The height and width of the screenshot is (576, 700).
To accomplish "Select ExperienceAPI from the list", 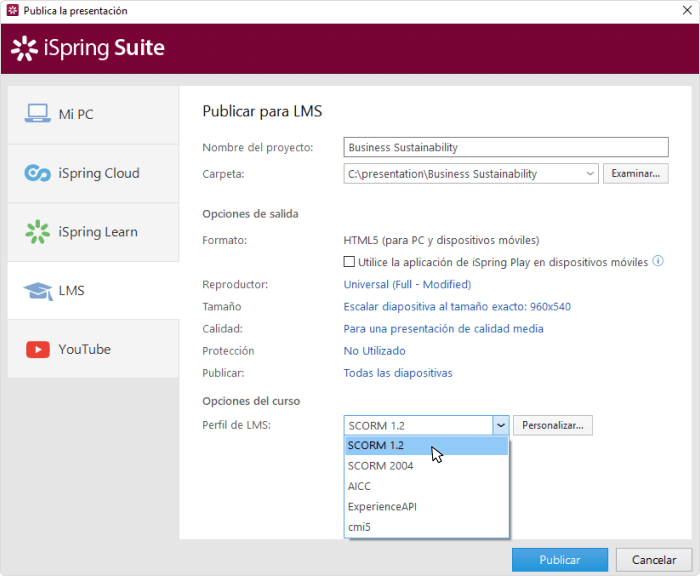I will click(426, 507).
